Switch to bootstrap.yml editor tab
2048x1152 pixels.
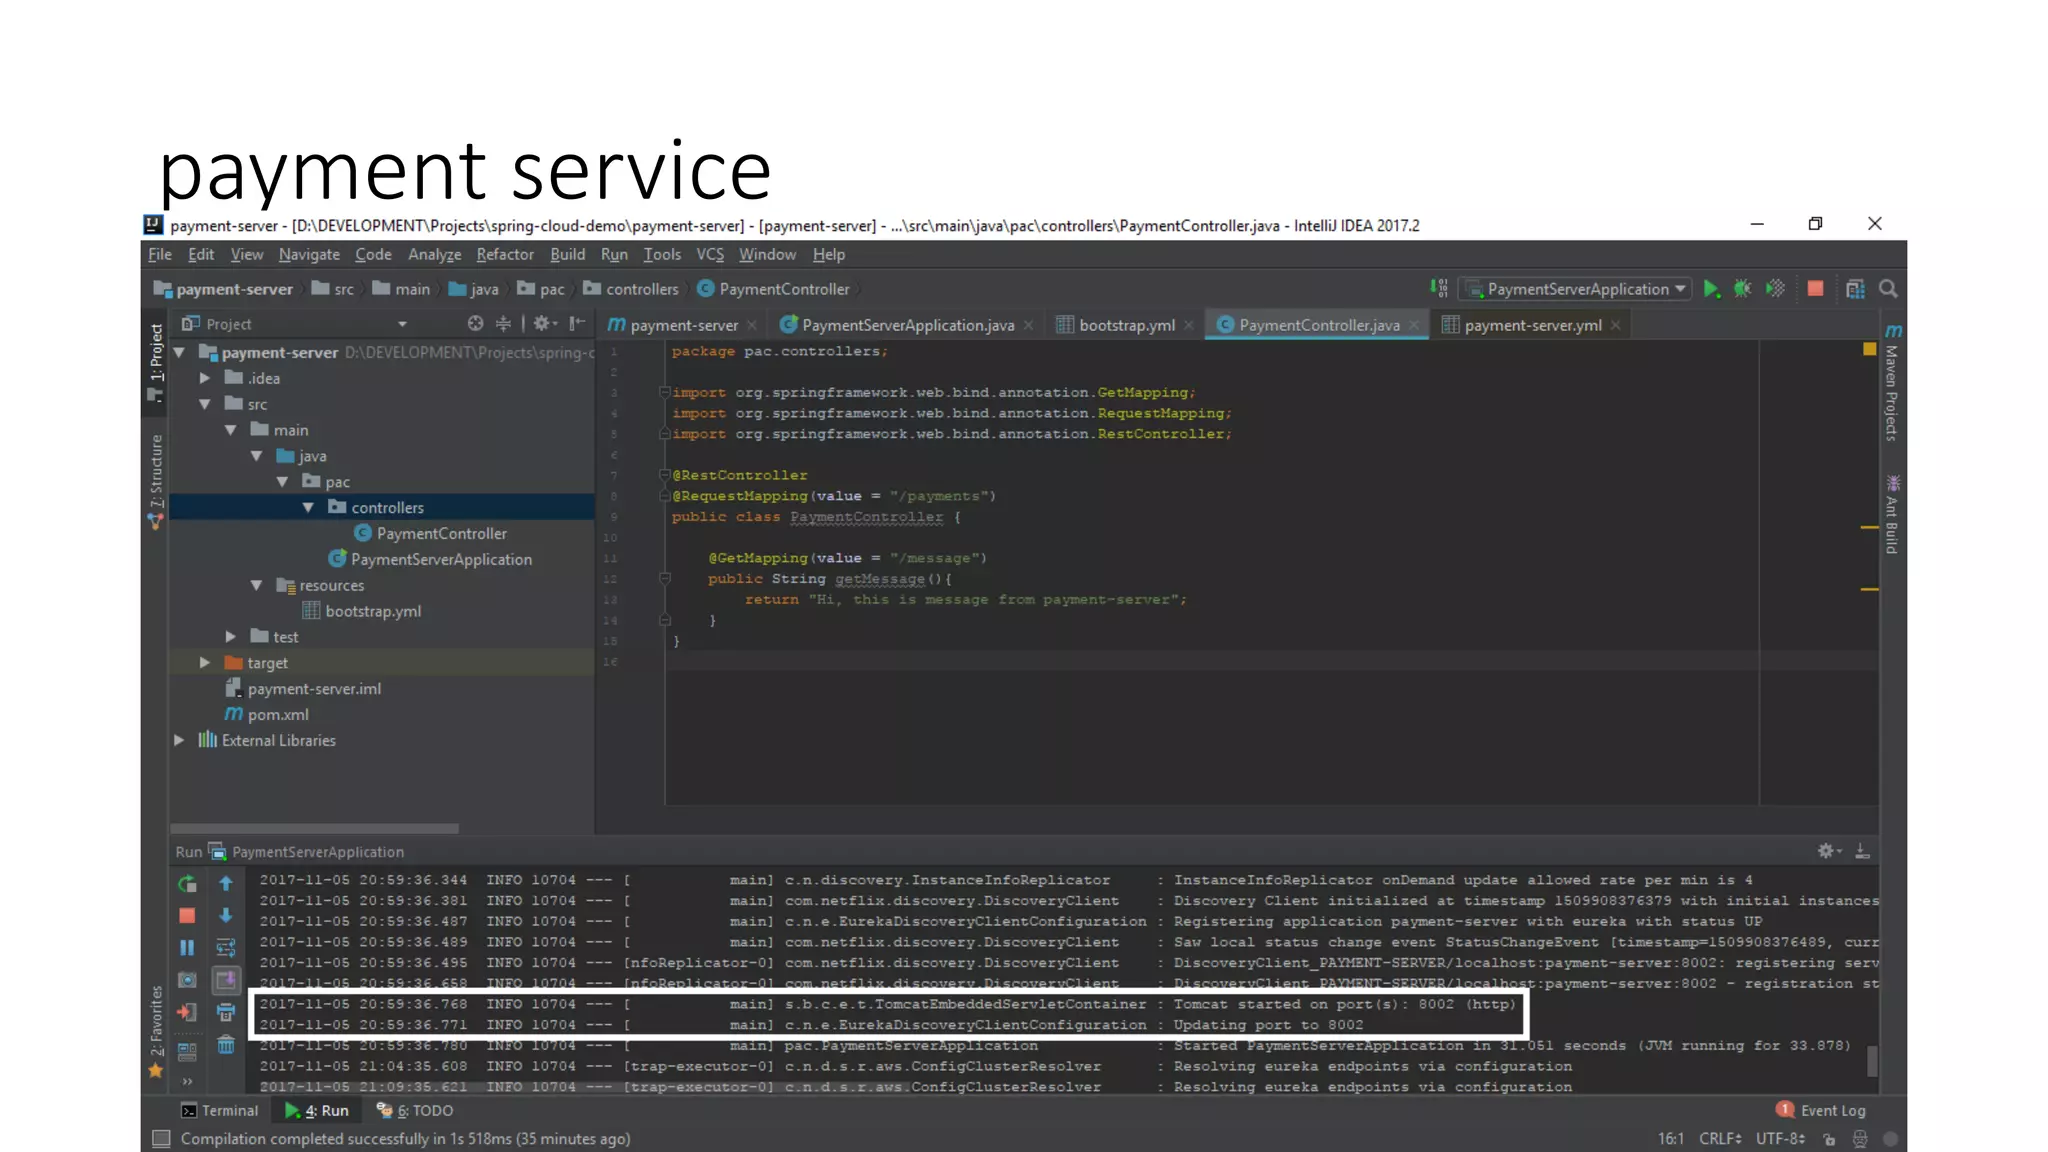pyautogui.click(x=1126, y=325)
